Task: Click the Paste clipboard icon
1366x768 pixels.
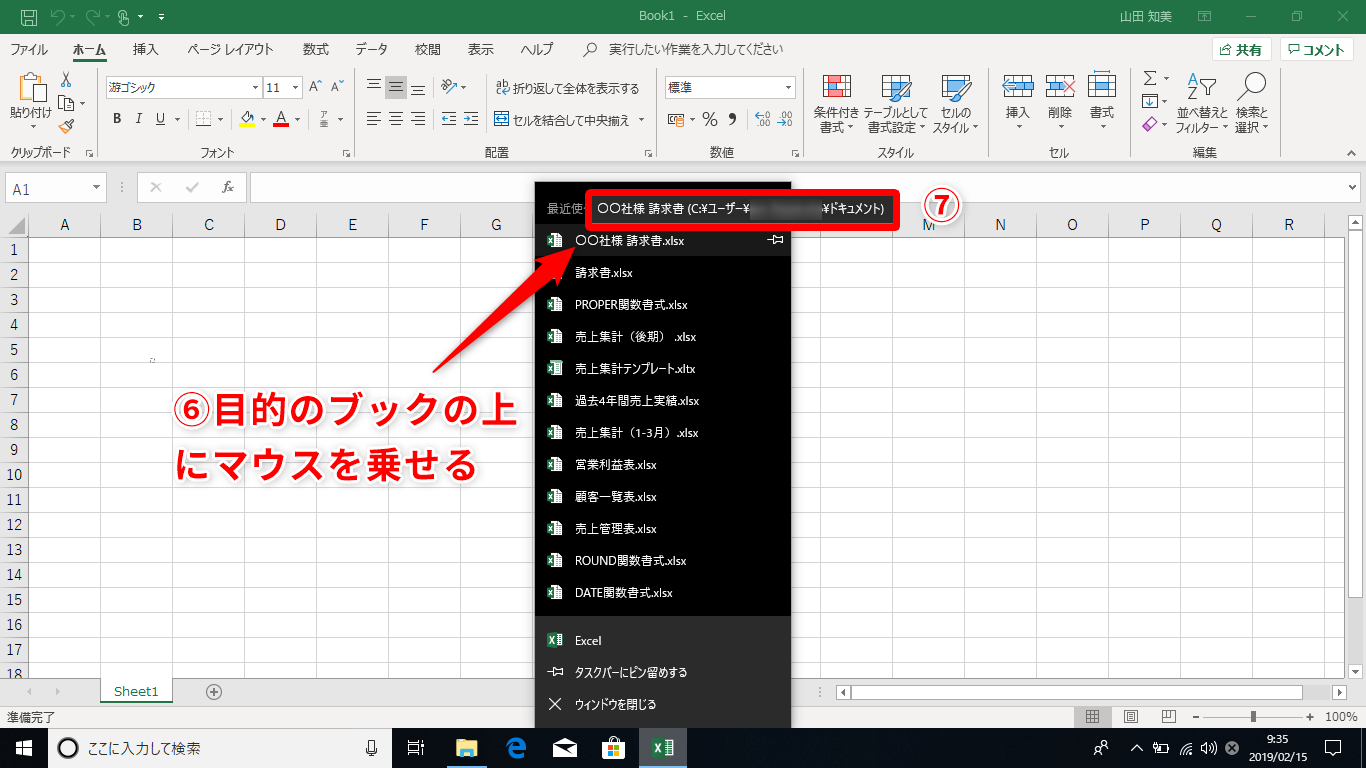Action: pos(31,88)
